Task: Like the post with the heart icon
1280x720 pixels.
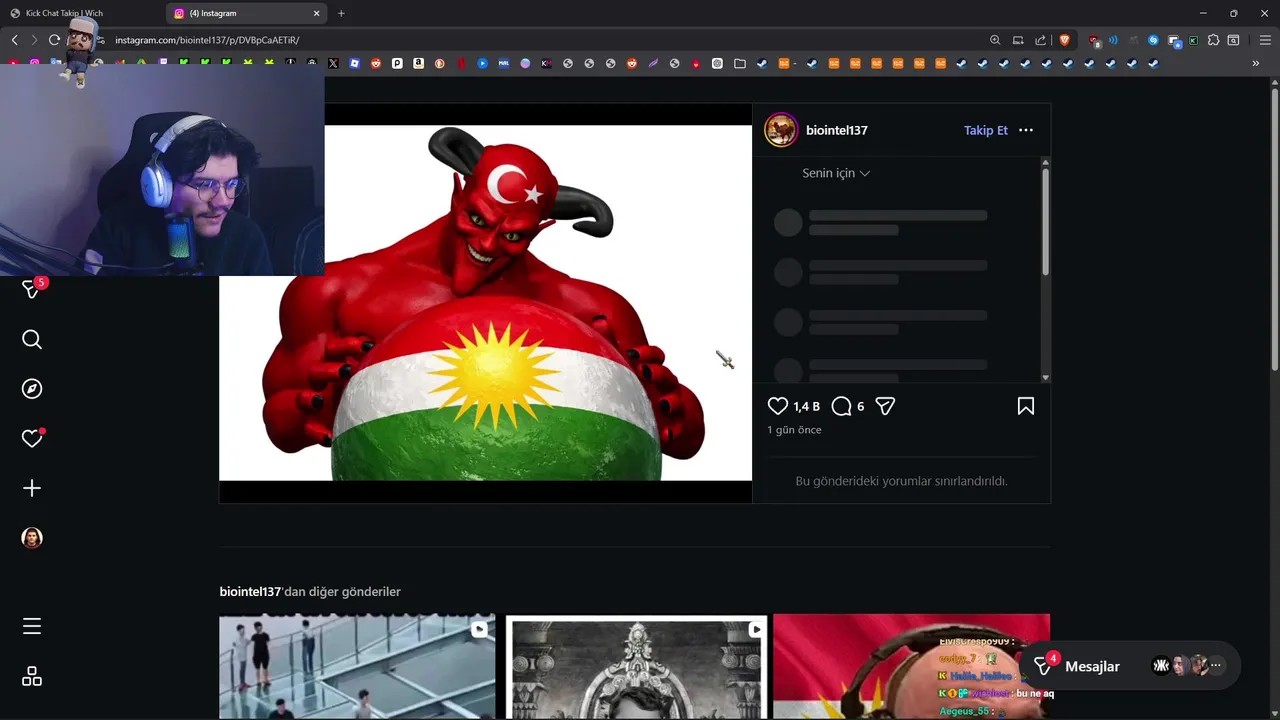Action: pos(778,406)
